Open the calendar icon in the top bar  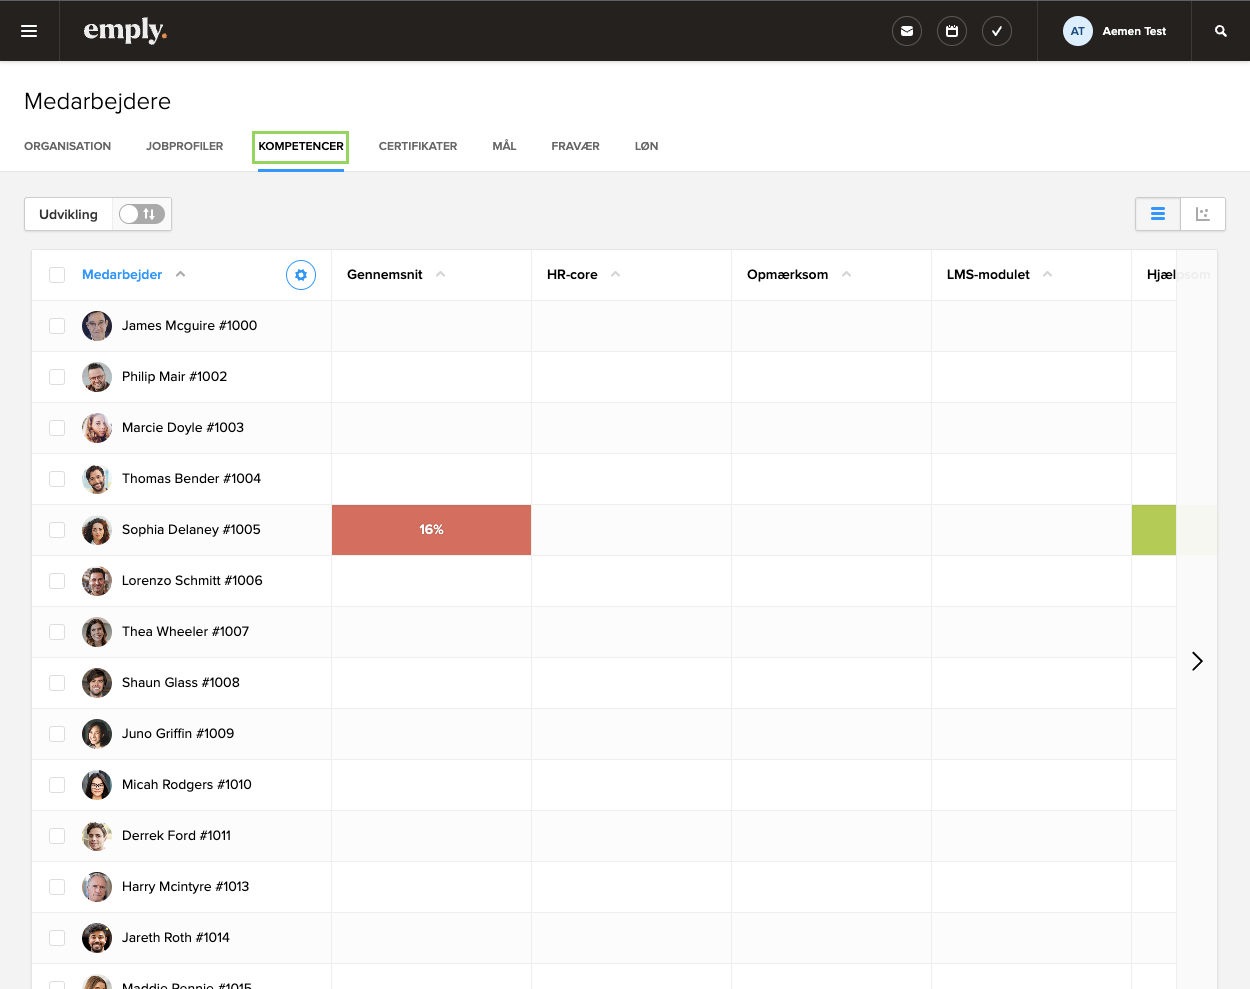tap(951, 31)
